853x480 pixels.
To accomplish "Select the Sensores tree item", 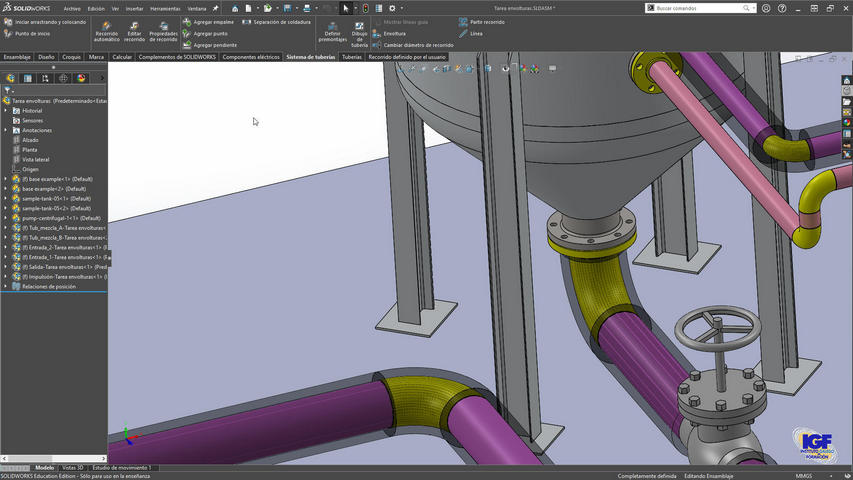I will point(32,120).
